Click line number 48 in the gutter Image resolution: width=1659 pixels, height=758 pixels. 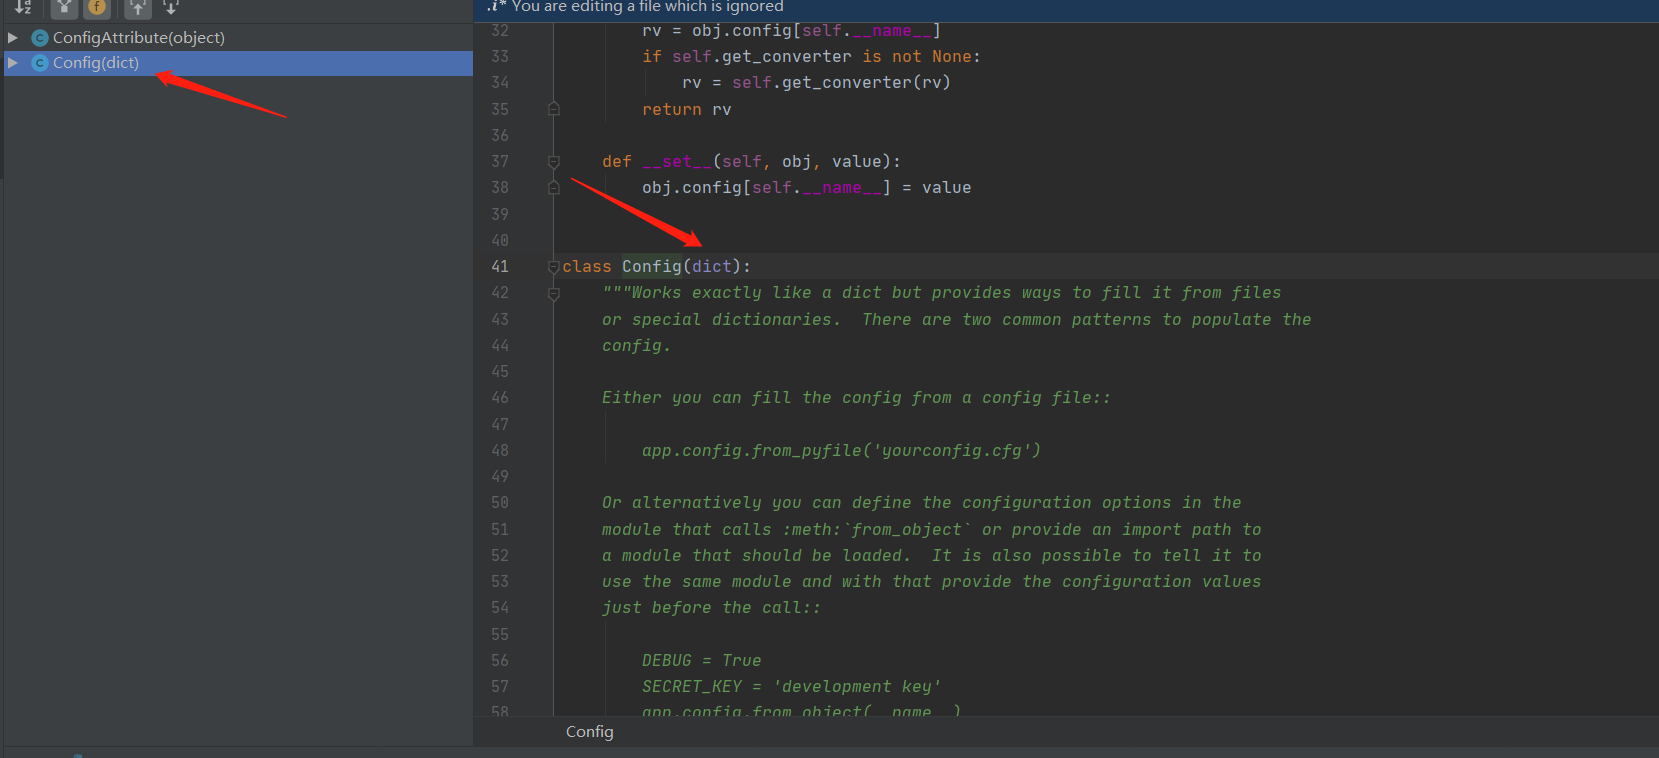[x=500, y=450]
